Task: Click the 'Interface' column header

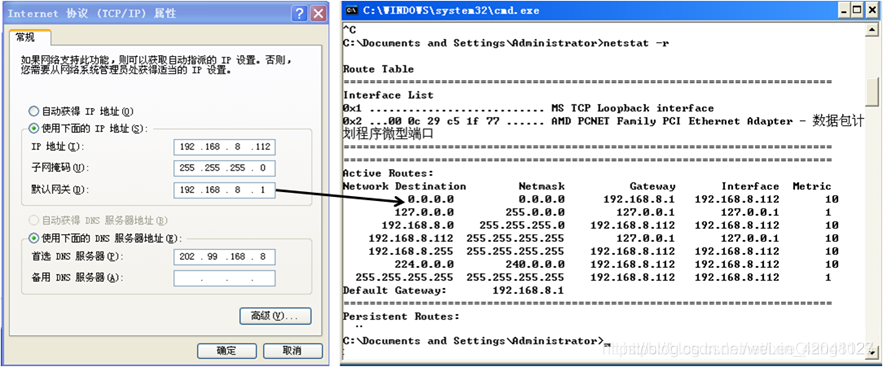Action: [x=750, y=186]
